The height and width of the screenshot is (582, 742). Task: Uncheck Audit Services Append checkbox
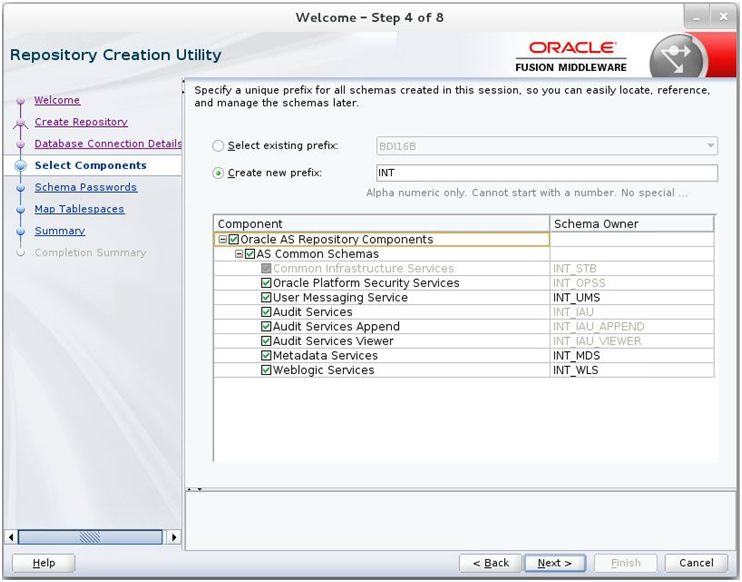(x=266, y=326)
